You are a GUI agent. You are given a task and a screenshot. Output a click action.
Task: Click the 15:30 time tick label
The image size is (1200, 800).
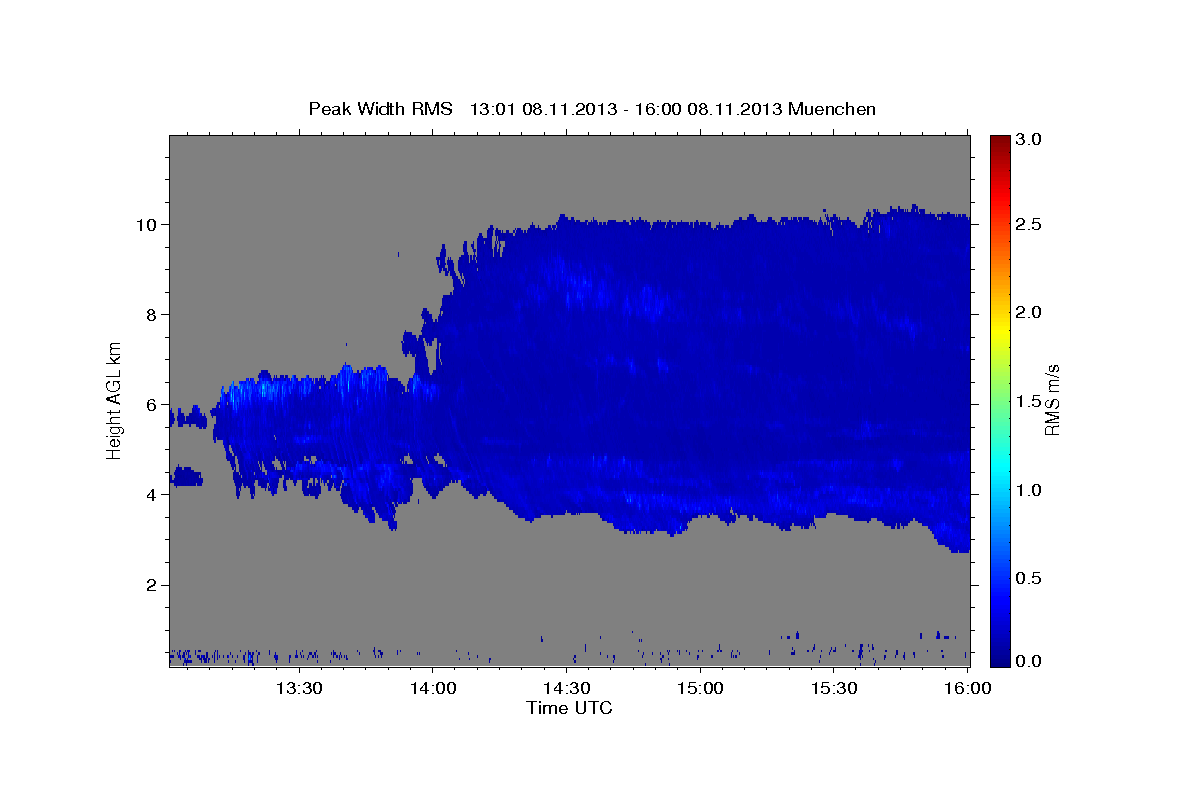pyautogui.click(x=834, y=688)
